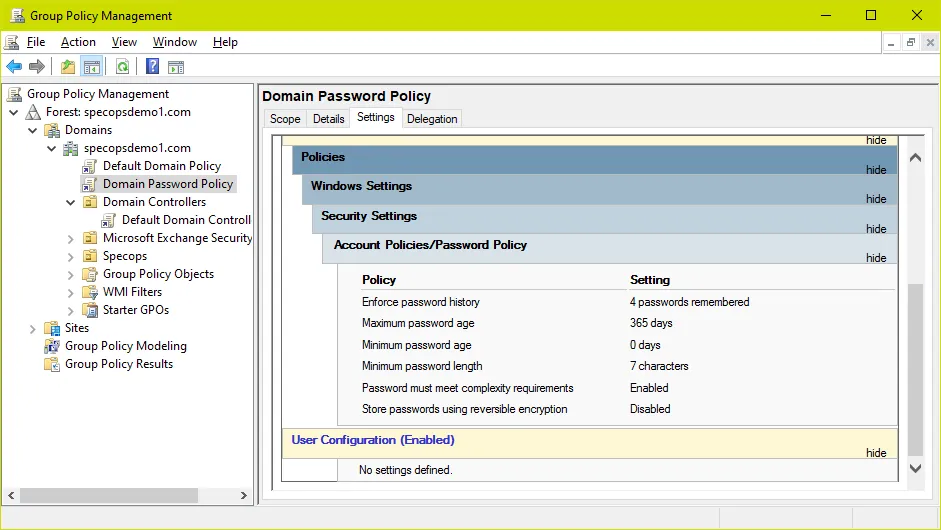Hide the Policies section
The height and width of the screenshot is (530, 941).
click(876, 170)
